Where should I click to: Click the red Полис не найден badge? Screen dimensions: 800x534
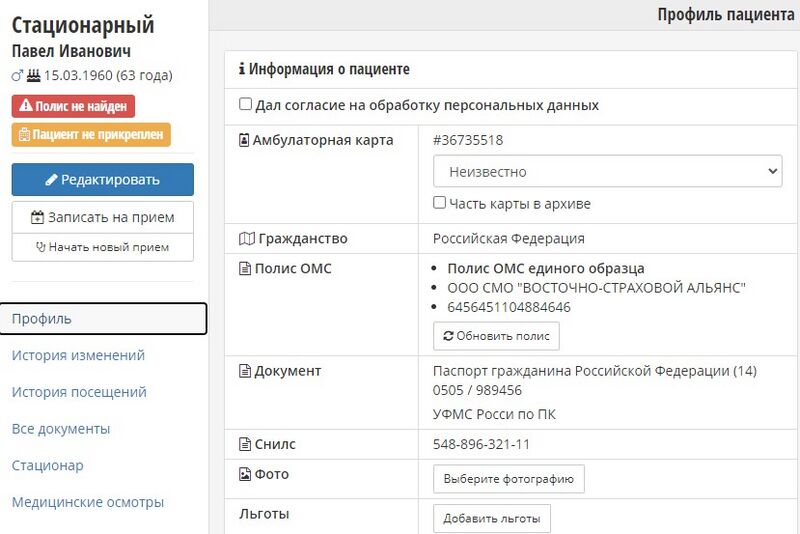(x=73, y=106)
